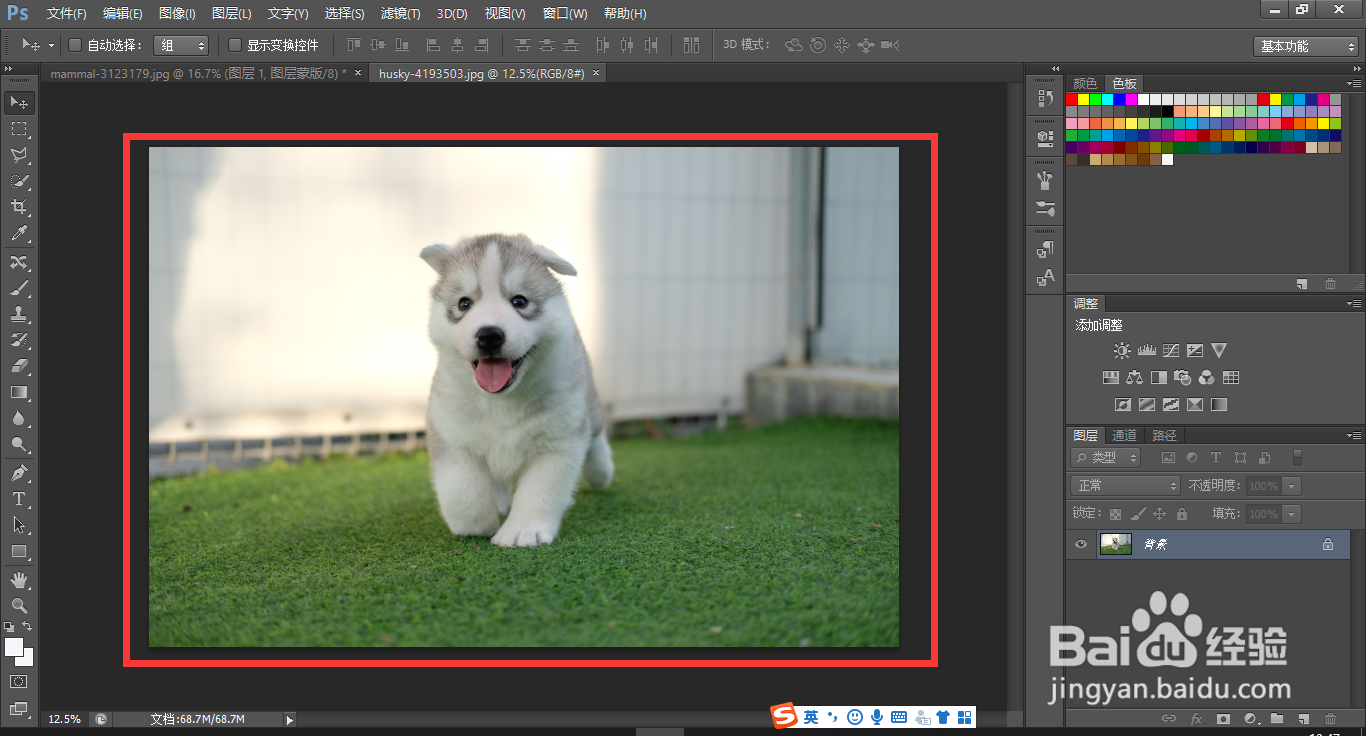The height and width of the screenshot is (736, 1366).
Task: Click the Background layer thumbnail
Action: [x=1115, y=544]
